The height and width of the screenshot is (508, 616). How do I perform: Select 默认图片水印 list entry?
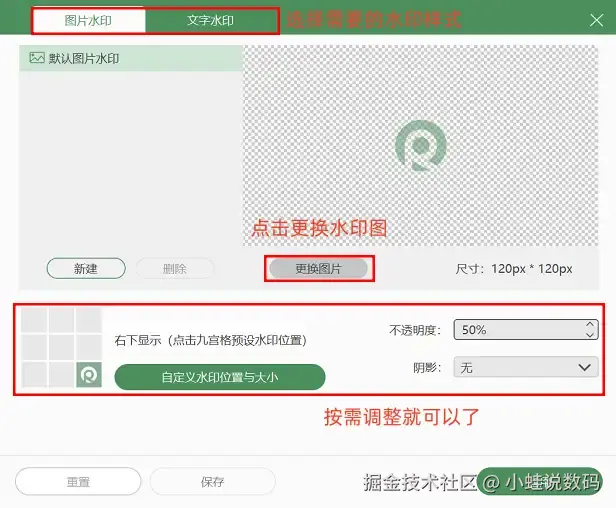[x=131, y=58]
